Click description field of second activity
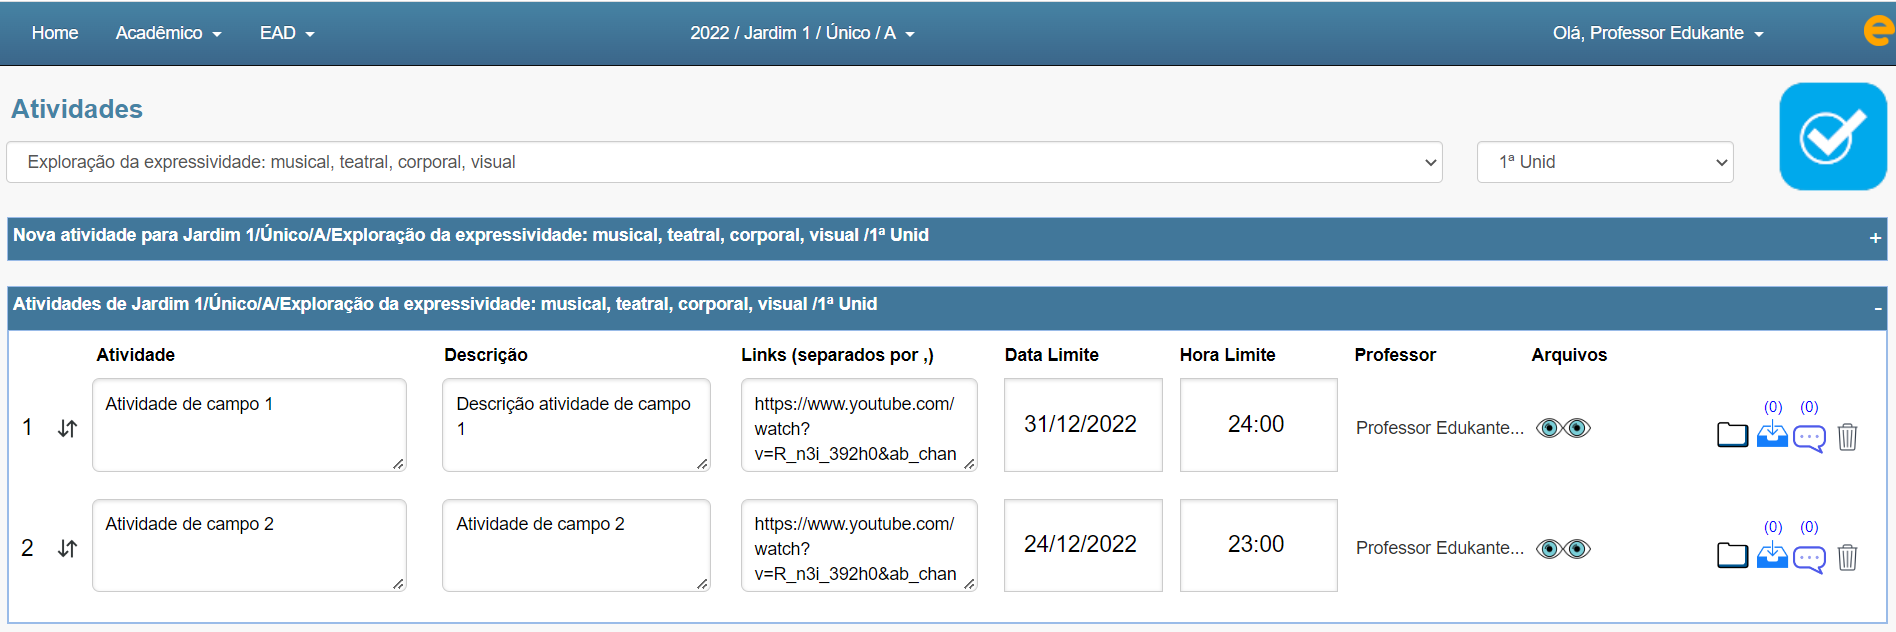 576,545
